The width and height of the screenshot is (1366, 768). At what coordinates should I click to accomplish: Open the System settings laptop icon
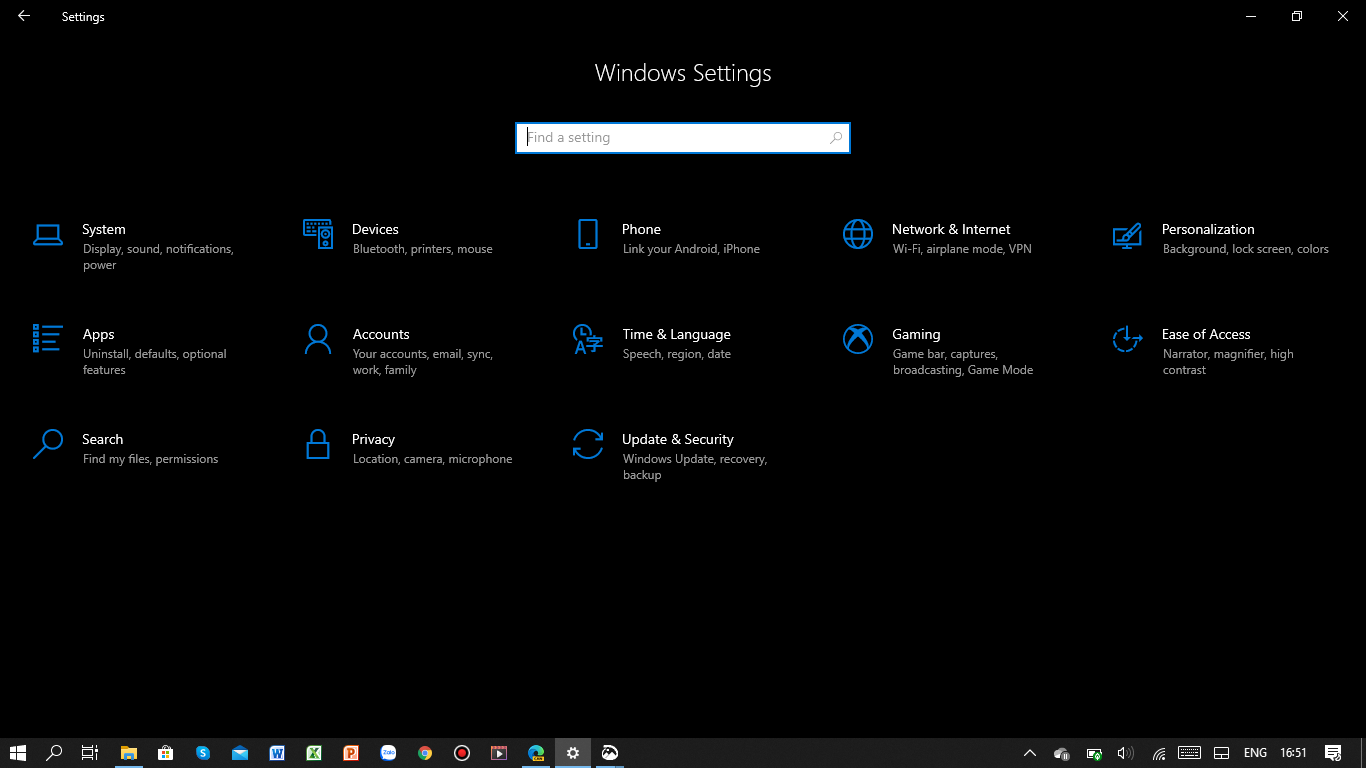click(x=48, y=235)
